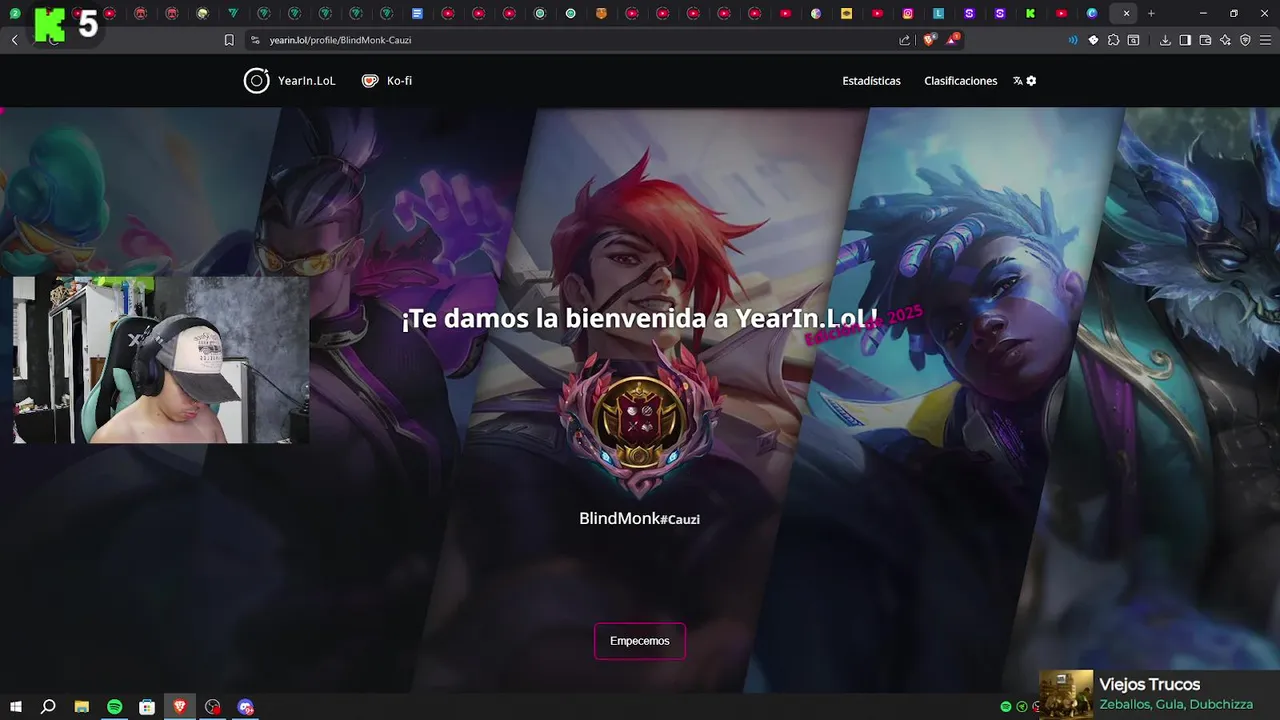
Task: Open OBS Studio from the taskbar
Action: click(x=213, y=707)
